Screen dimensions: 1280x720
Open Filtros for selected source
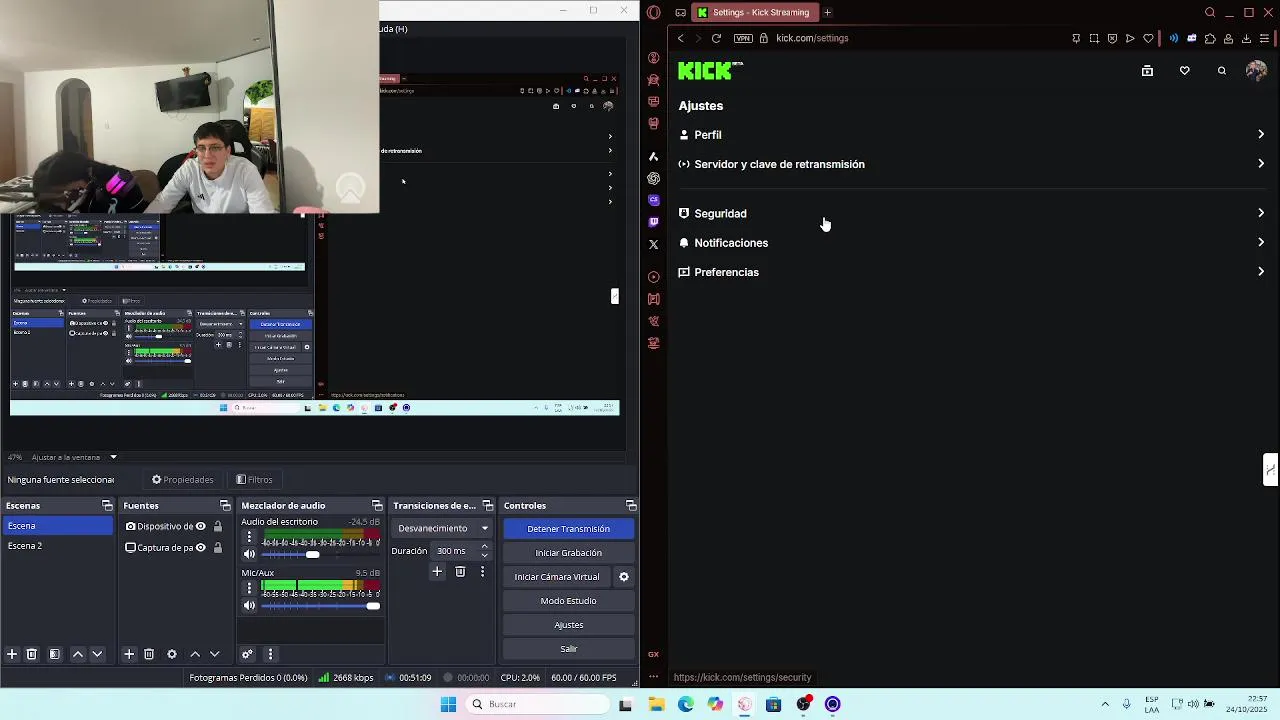click(x=254, y=479)
